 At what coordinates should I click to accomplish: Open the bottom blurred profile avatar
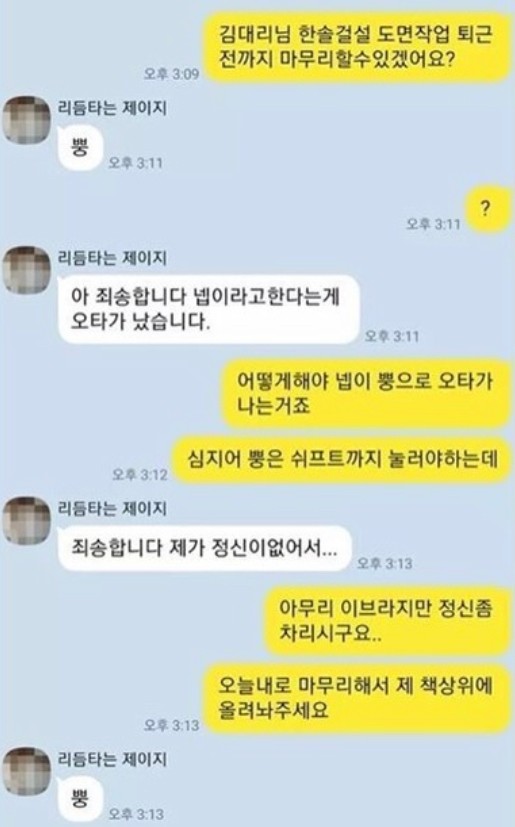pos(26,771)
